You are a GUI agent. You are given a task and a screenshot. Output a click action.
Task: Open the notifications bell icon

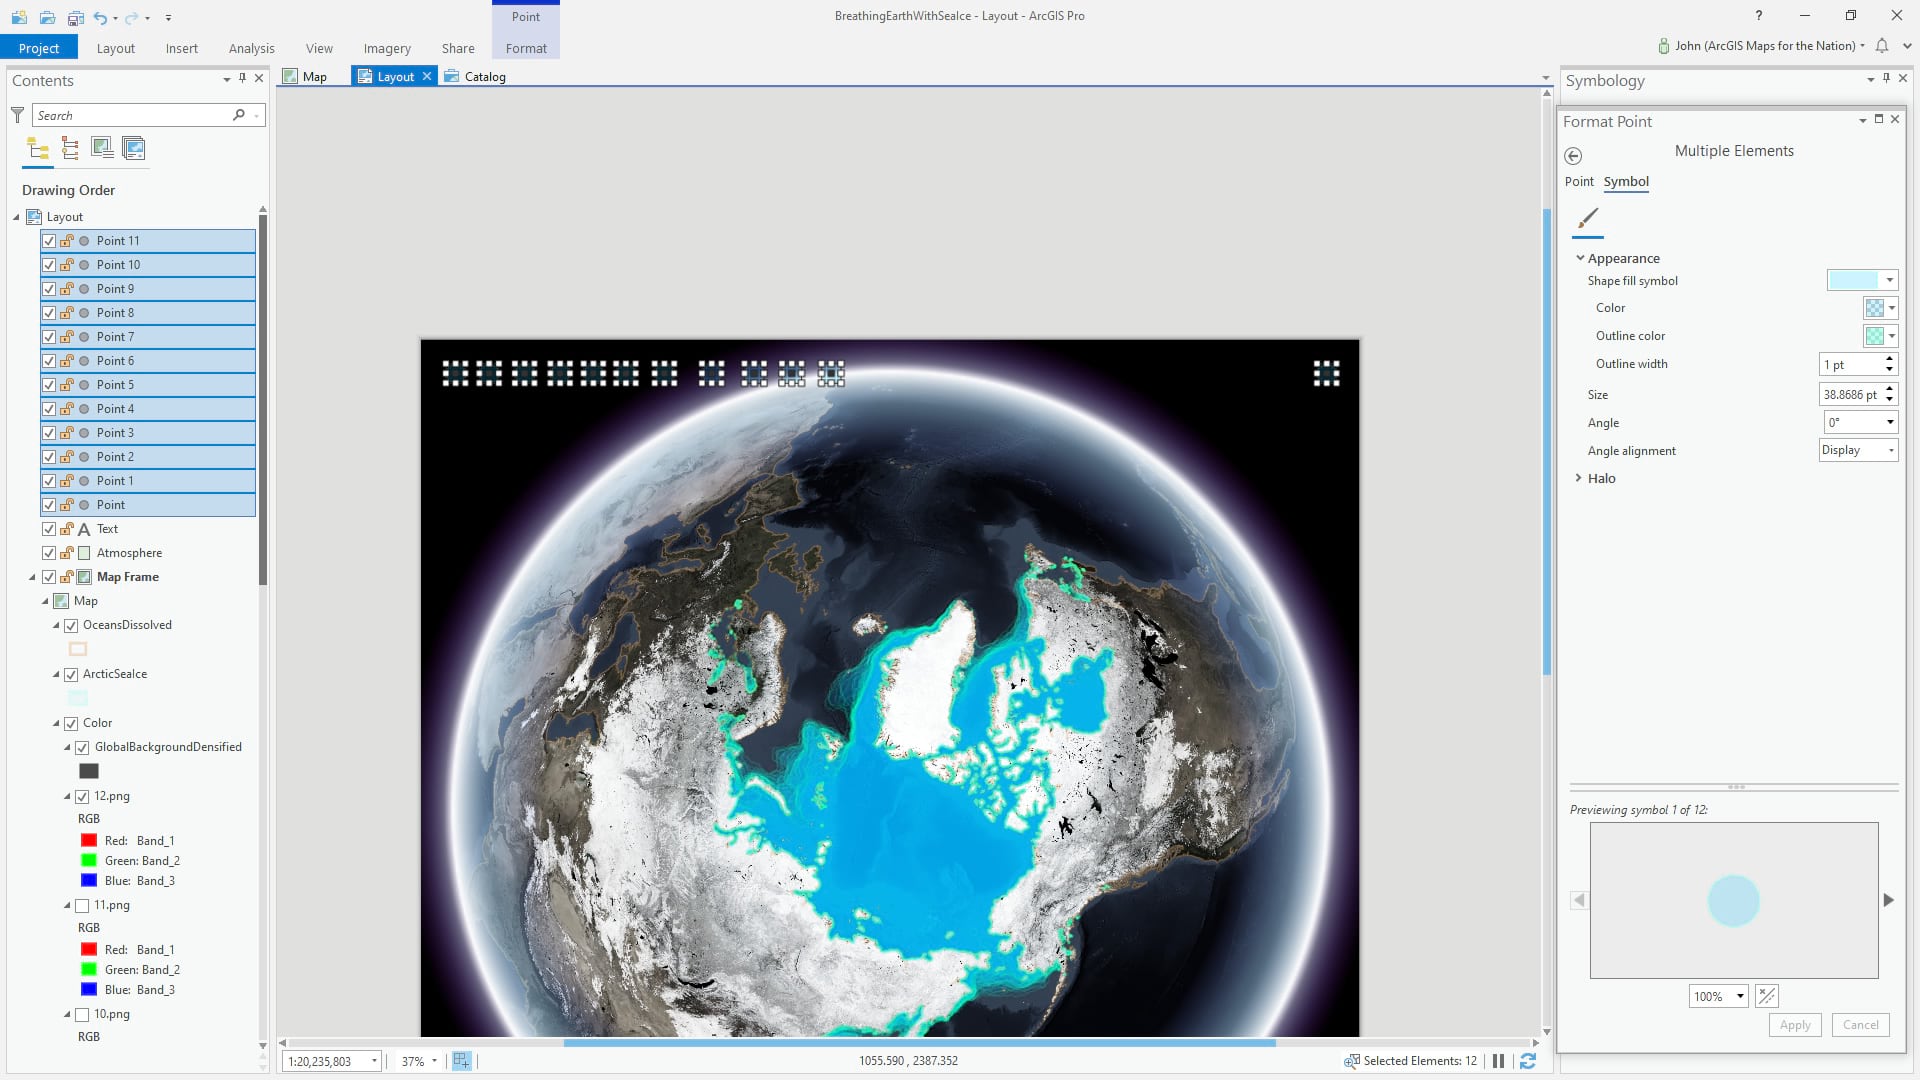click(1882, 46)
